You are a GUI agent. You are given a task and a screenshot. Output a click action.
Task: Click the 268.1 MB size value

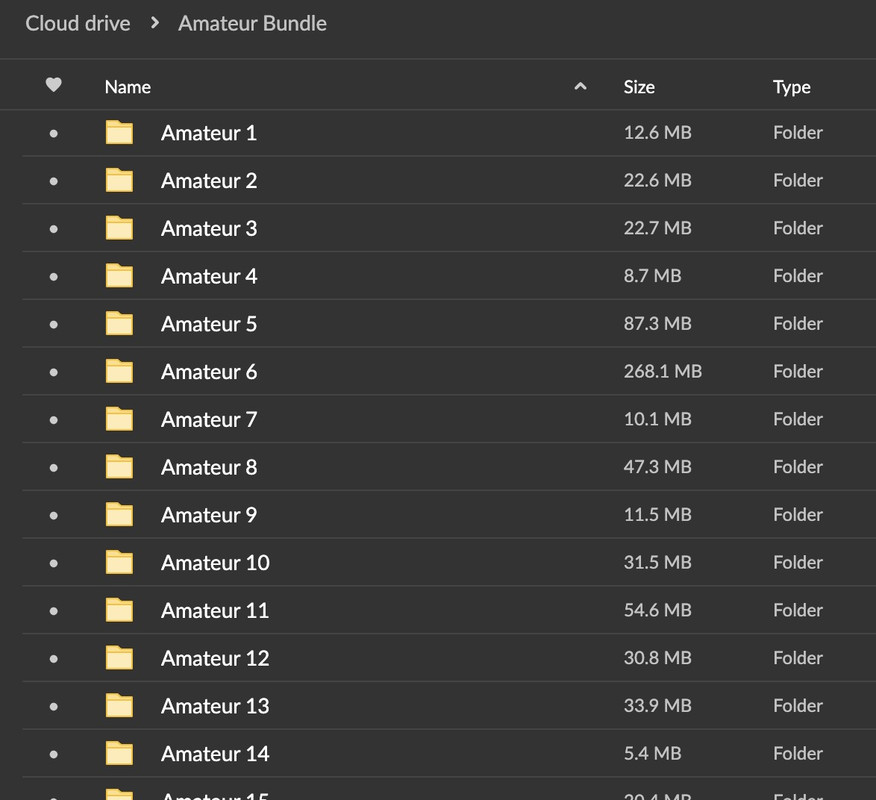663,371
